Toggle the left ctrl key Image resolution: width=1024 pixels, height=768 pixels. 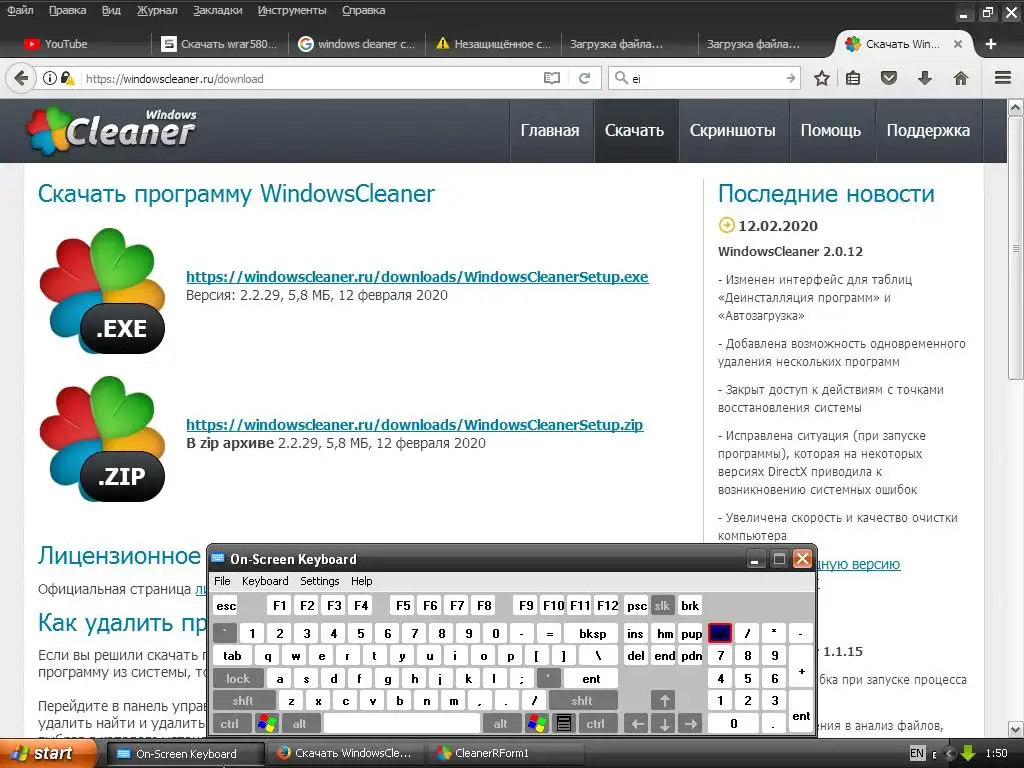pyautogui.click(x=229, y=723)
